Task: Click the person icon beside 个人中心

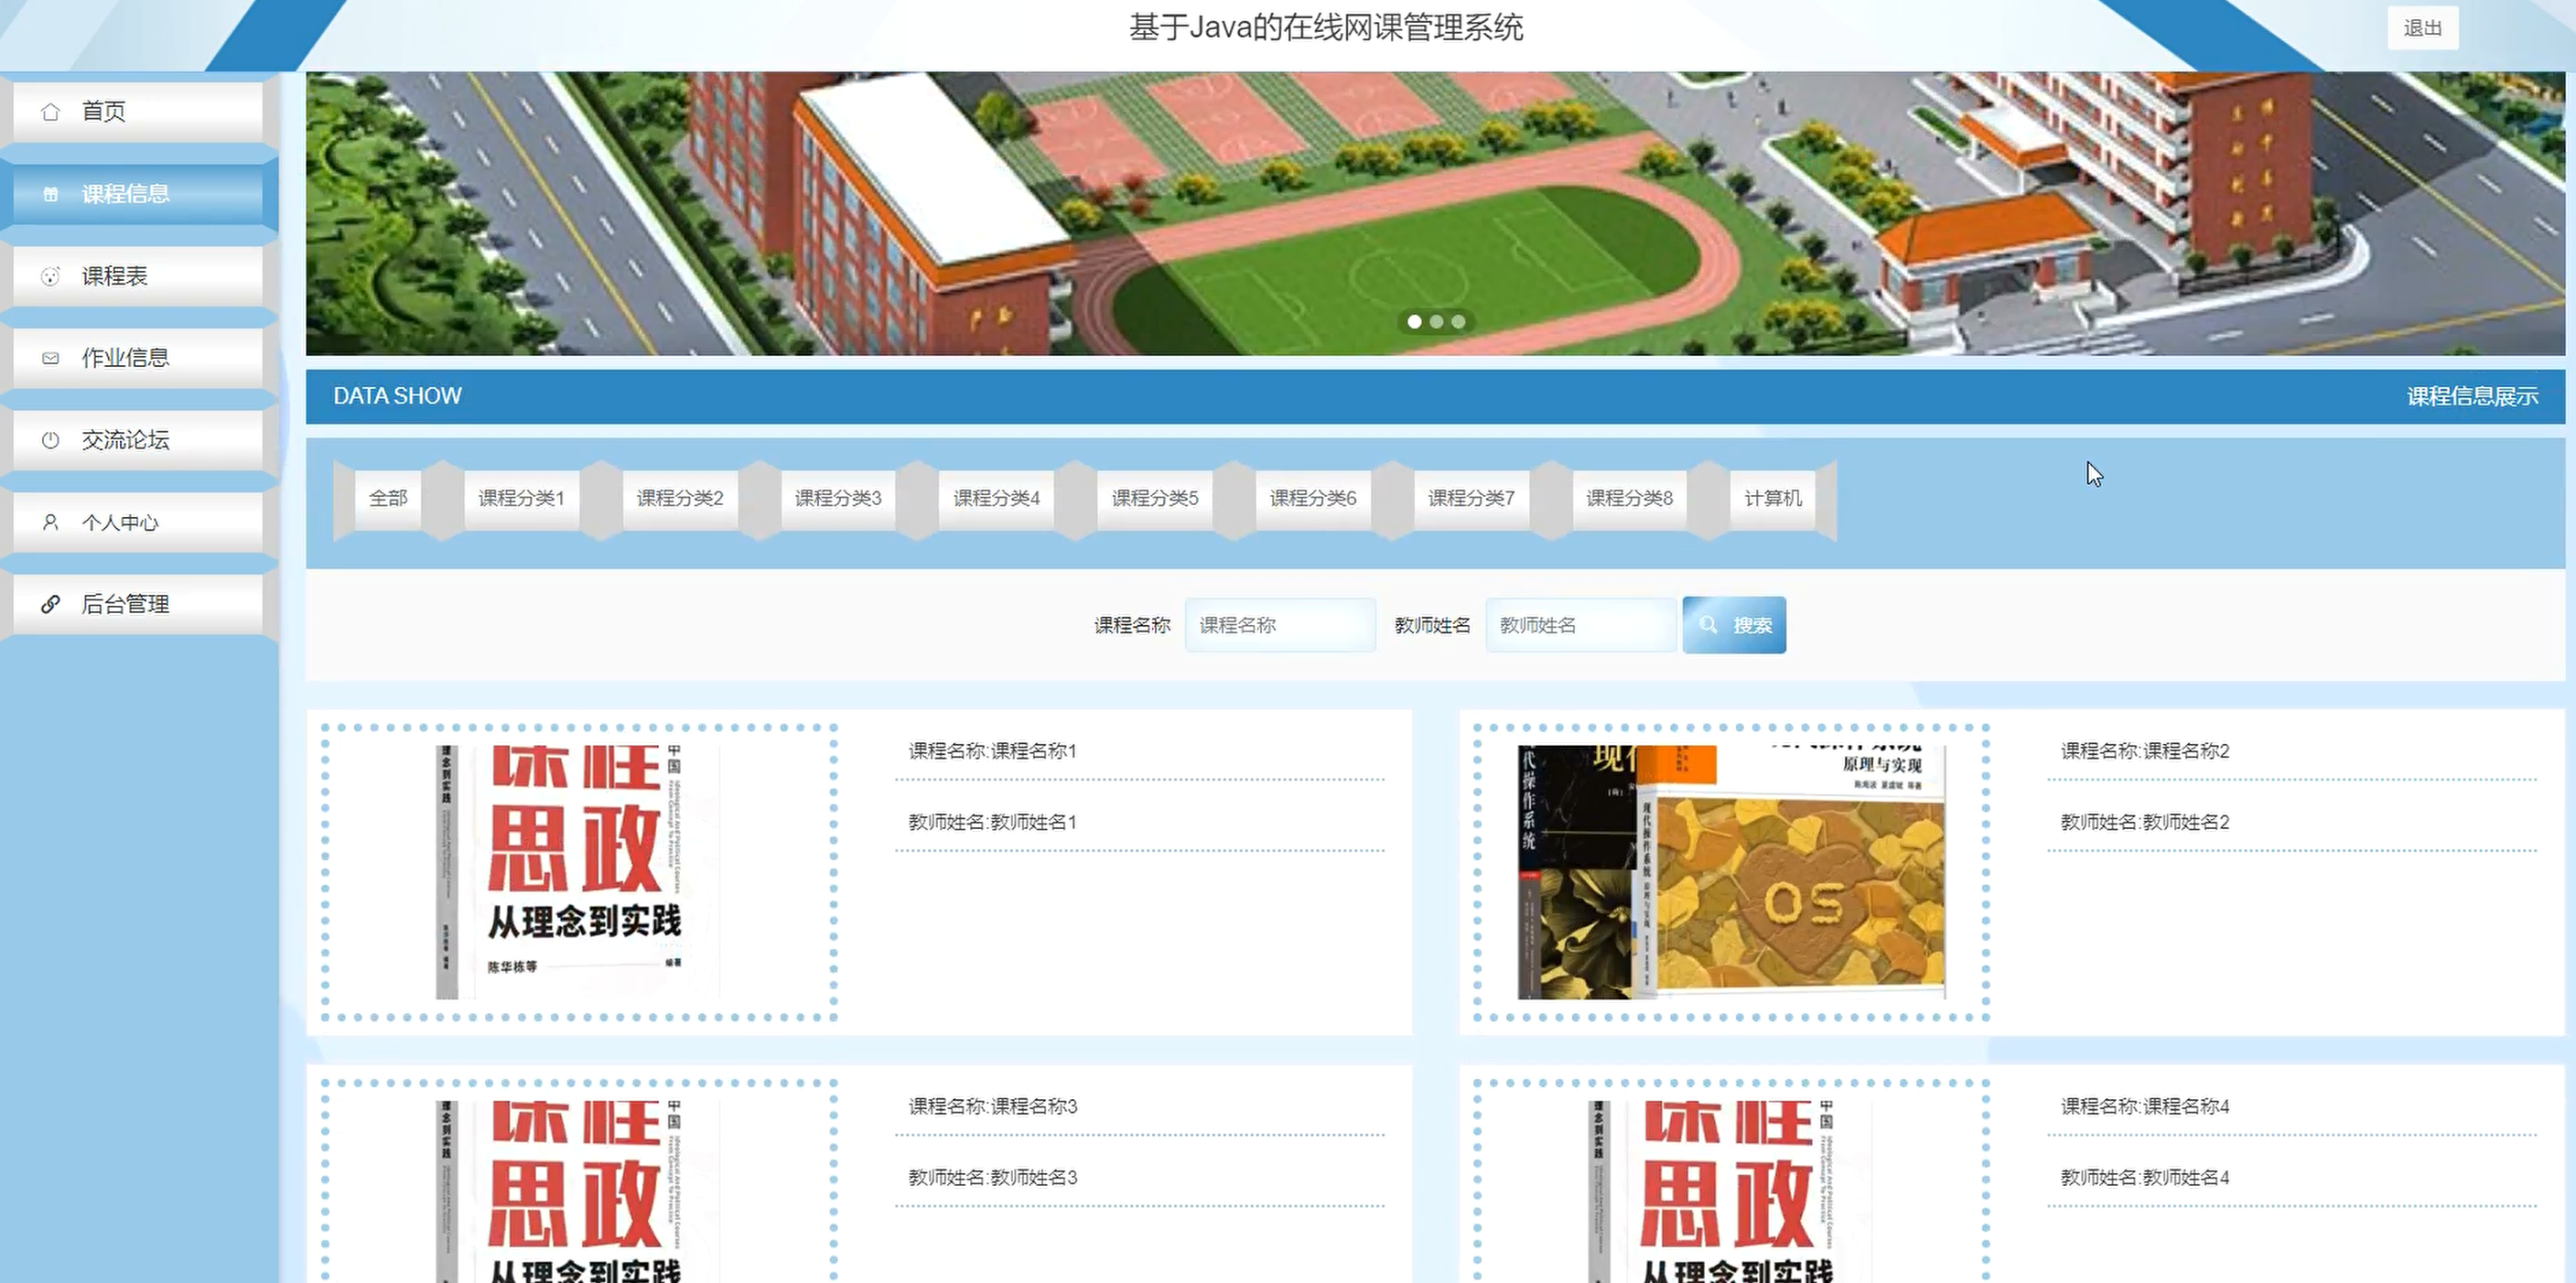Action: (x=50, y=522)
